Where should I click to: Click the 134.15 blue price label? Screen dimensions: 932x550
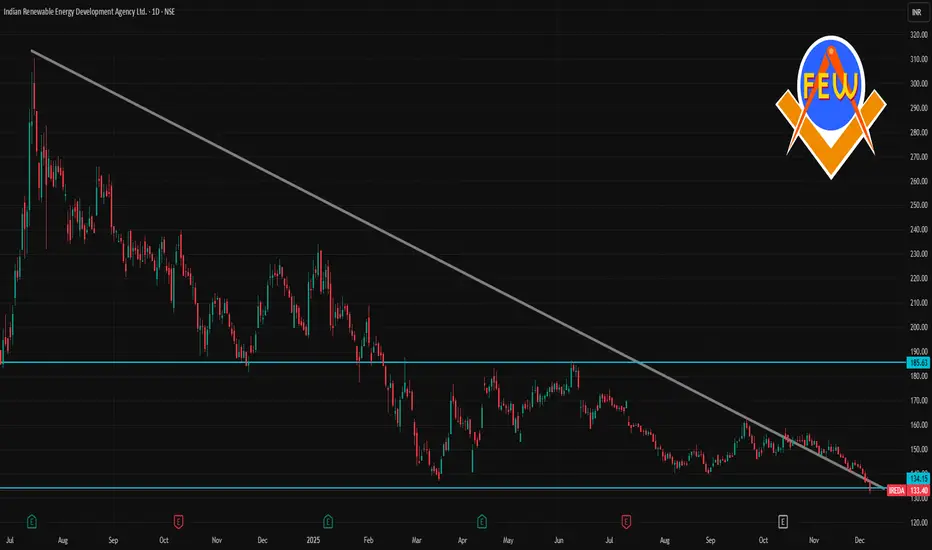(x=918, y=478)
